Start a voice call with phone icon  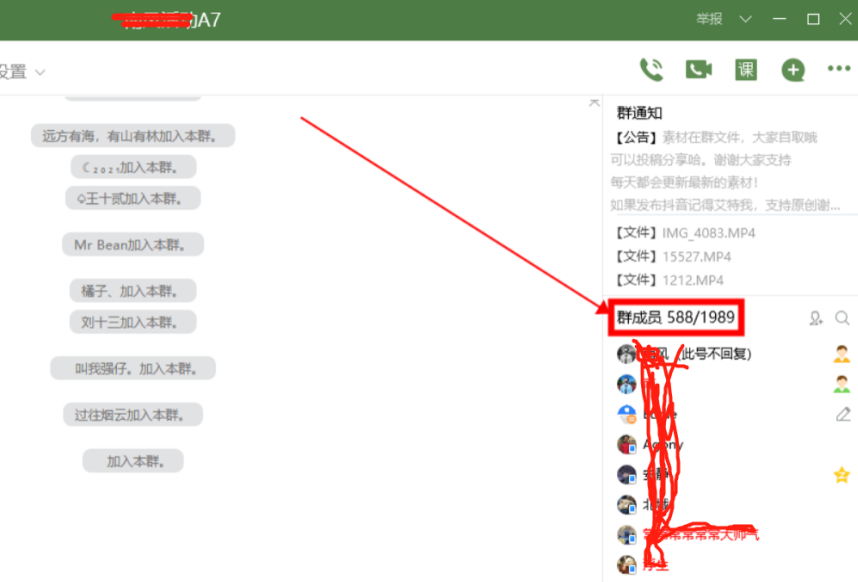651,69
